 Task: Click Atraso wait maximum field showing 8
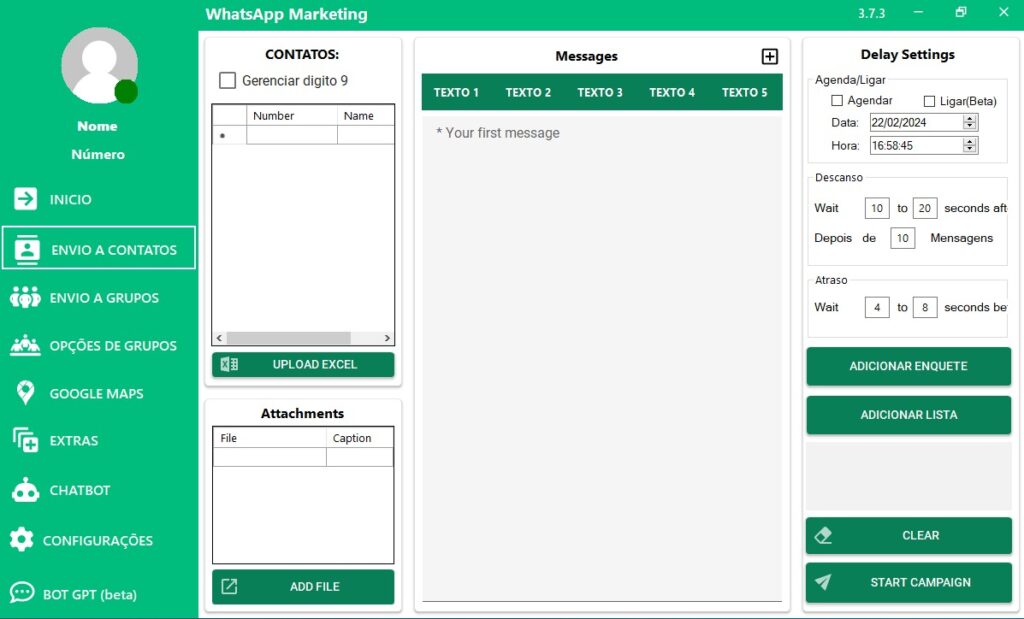pos(925,308)
